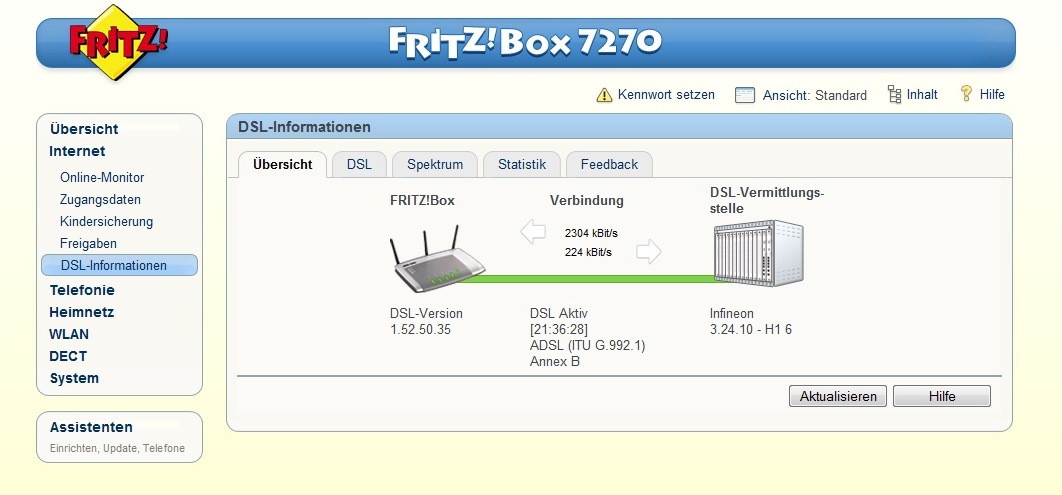
Task: Select Internet in the sidebar
Action: [x=77, y=151]
